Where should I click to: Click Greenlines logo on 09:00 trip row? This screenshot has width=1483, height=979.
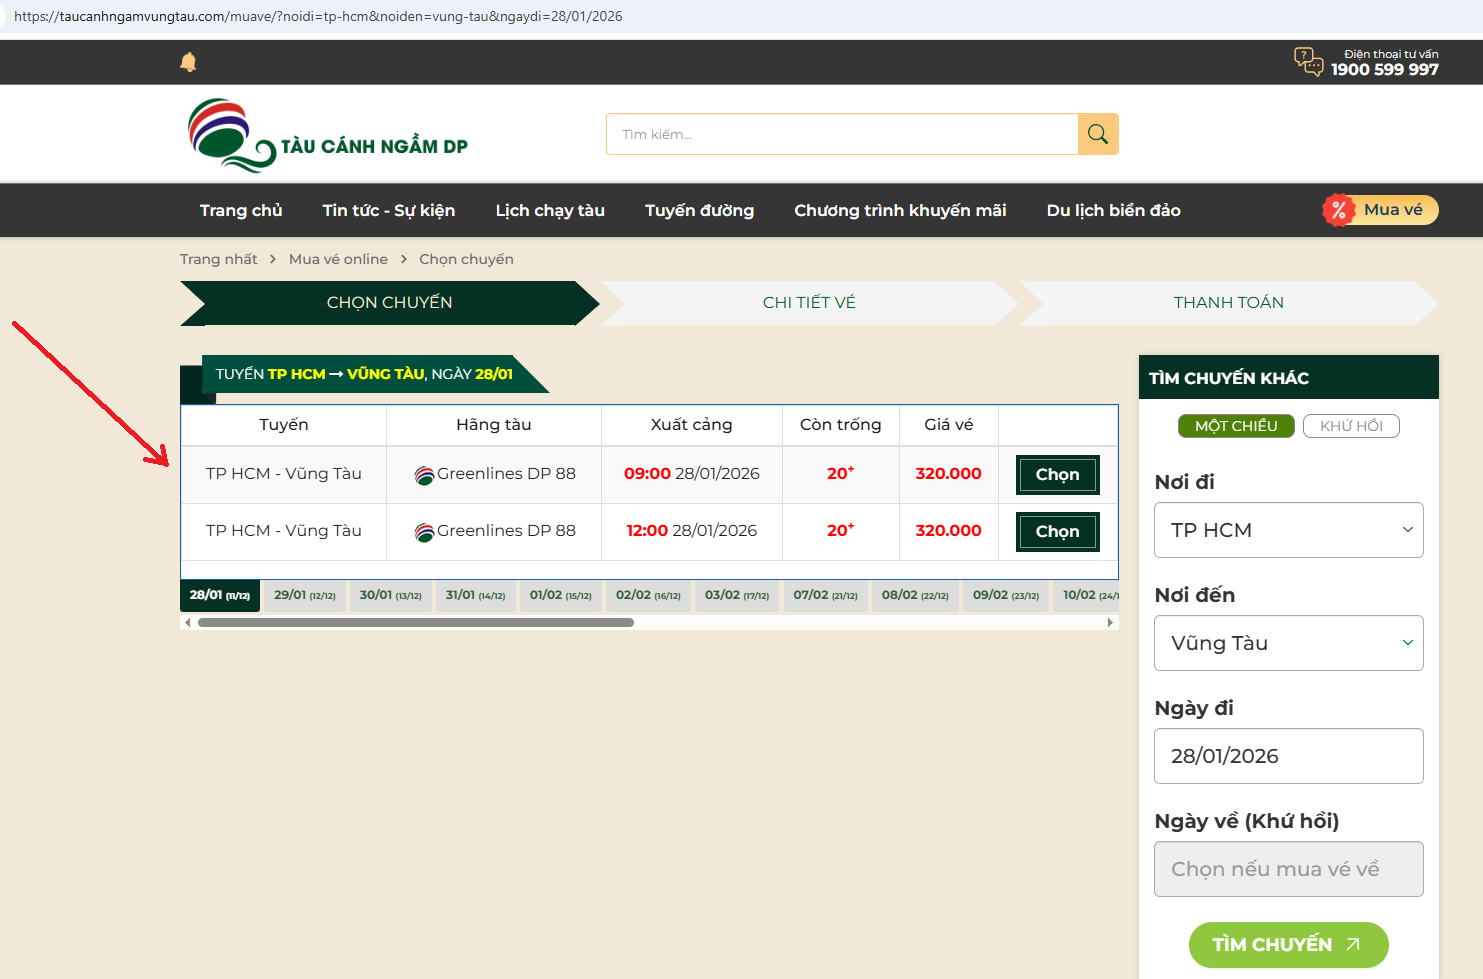point(424,475)
